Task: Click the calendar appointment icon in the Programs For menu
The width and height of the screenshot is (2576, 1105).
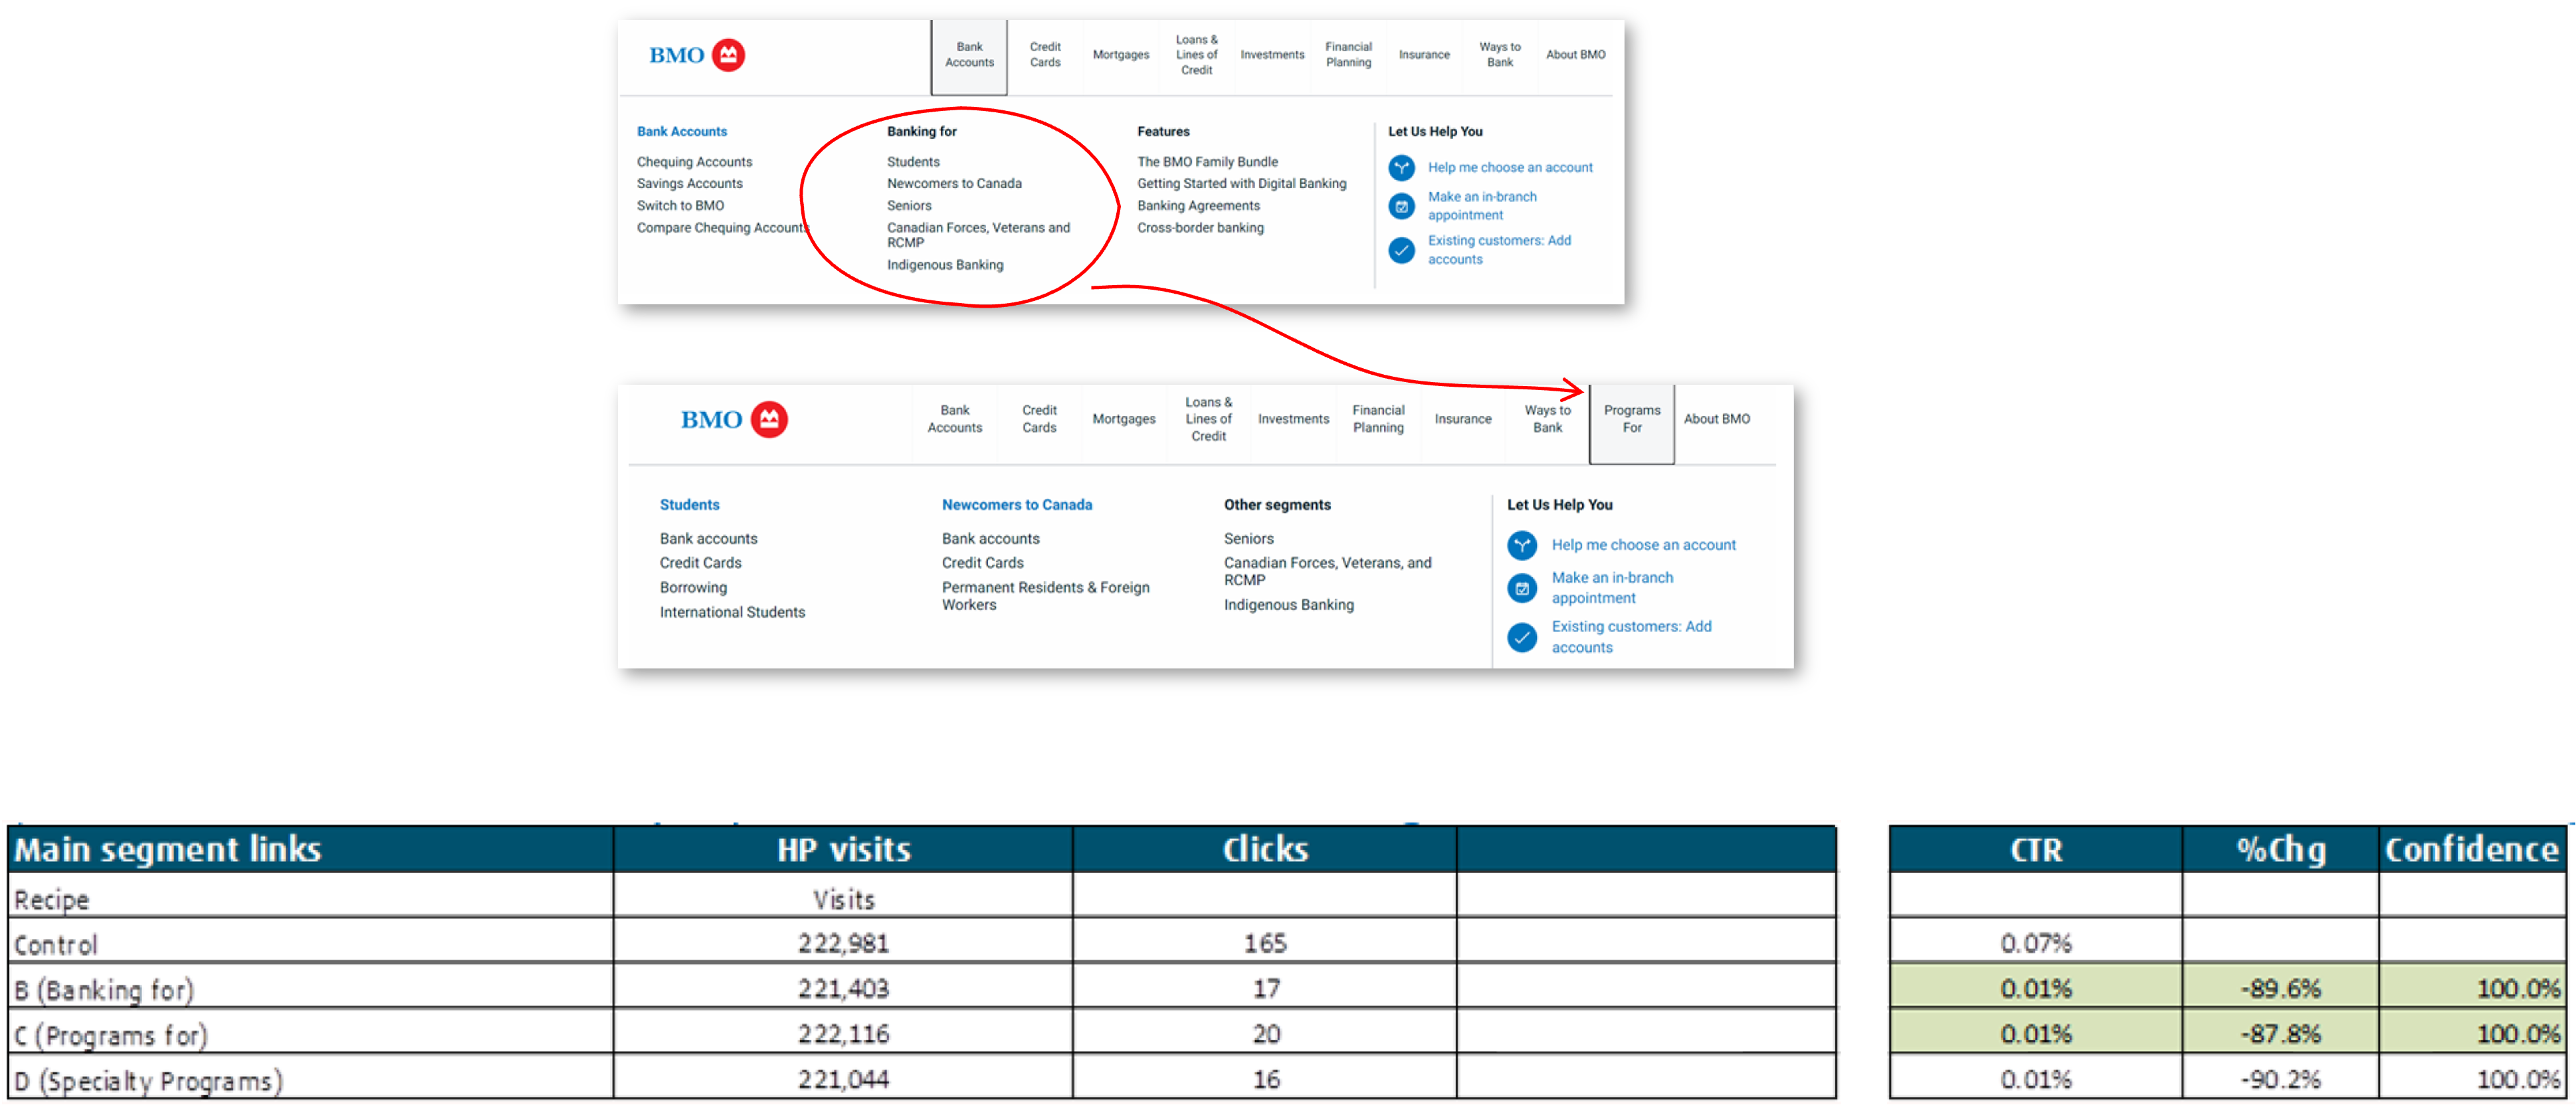Action: [x=1522, y=588]
